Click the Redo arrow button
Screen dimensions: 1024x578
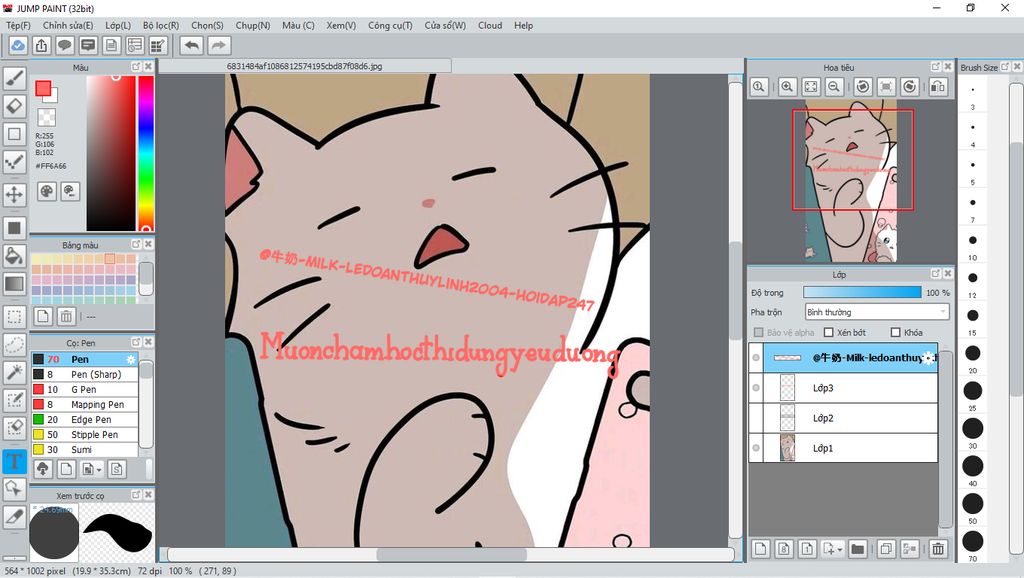219,46
